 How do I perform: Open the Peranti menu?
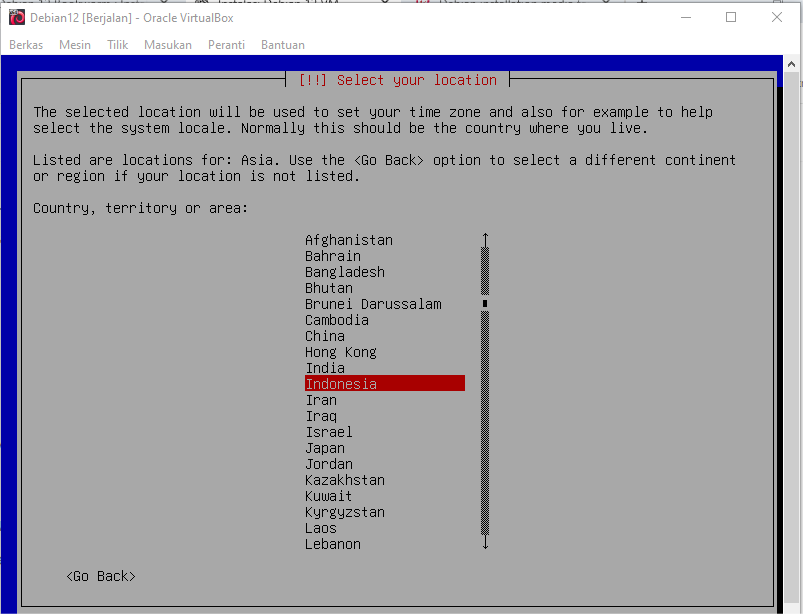point(226,45)
